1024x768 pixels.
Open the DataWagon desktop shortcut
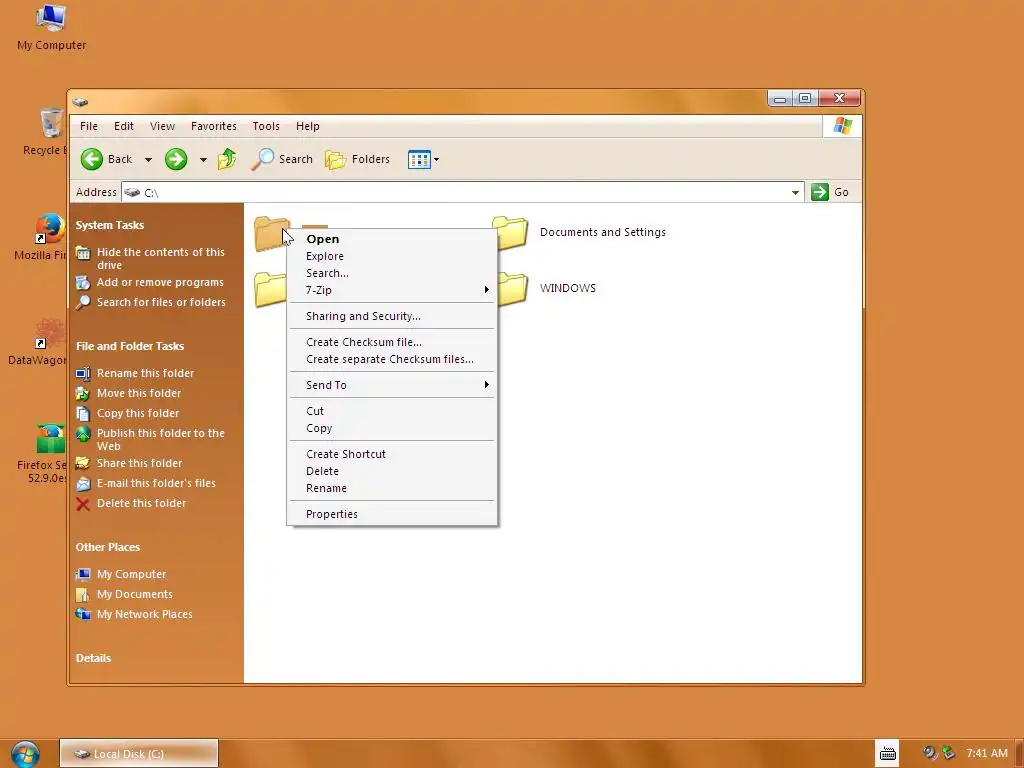(x=50, y=334)
